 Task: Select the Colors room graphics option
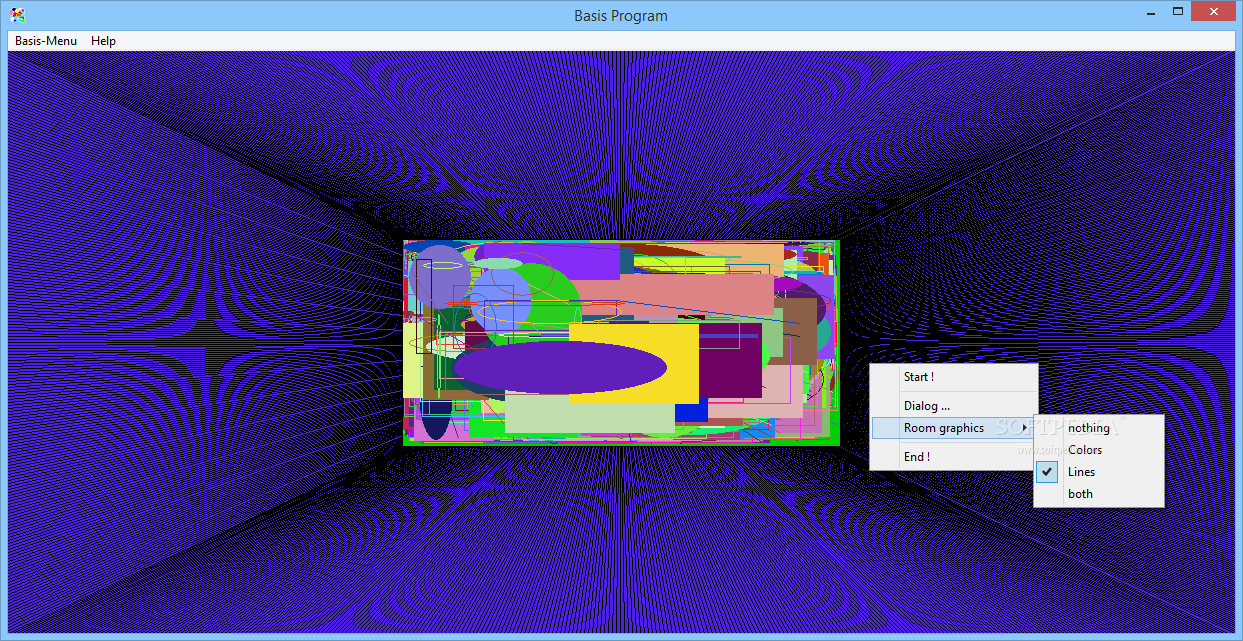[x=1098, y=450]
